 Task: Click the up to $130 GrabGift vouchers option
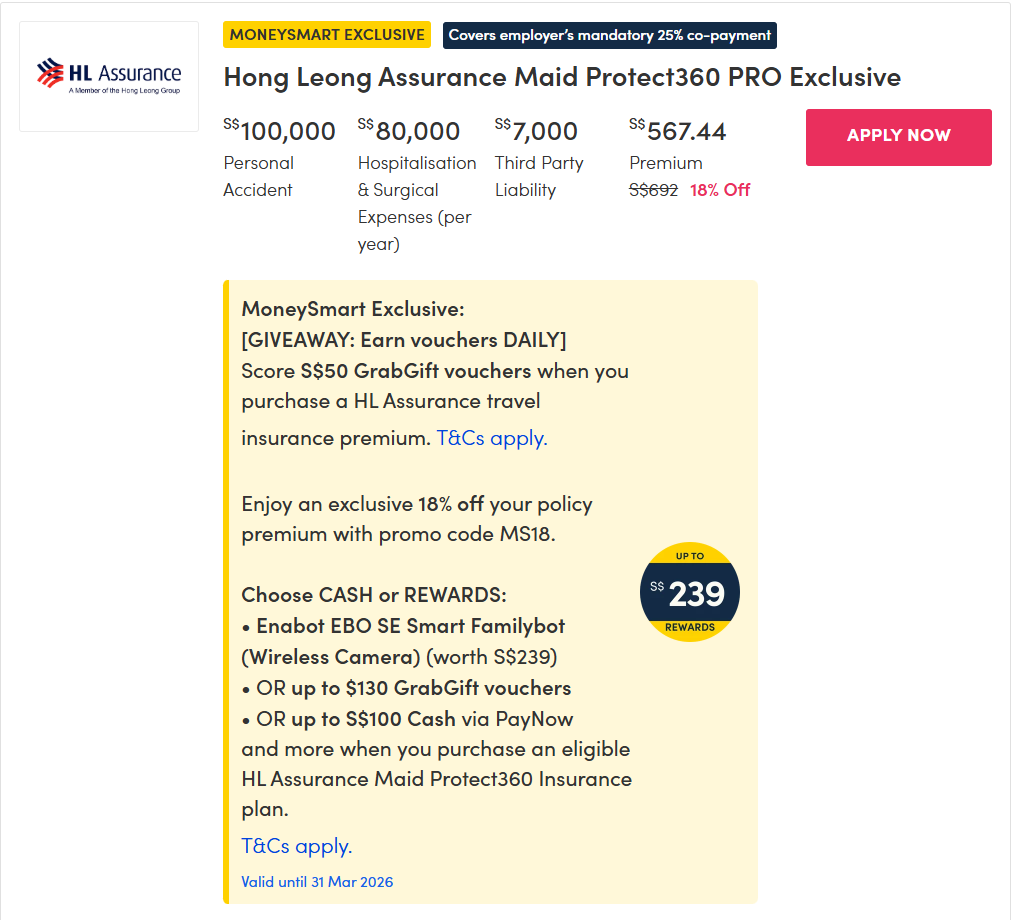coord(431,688)
